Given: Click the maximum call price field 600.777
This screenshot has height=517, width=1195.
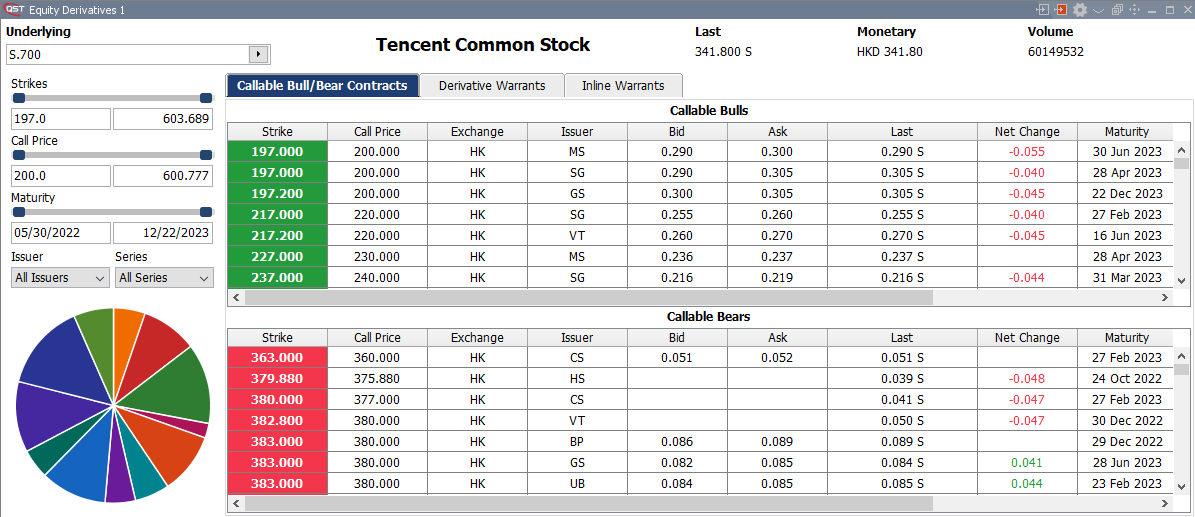Looking at the screenshot, I should 163,176.
